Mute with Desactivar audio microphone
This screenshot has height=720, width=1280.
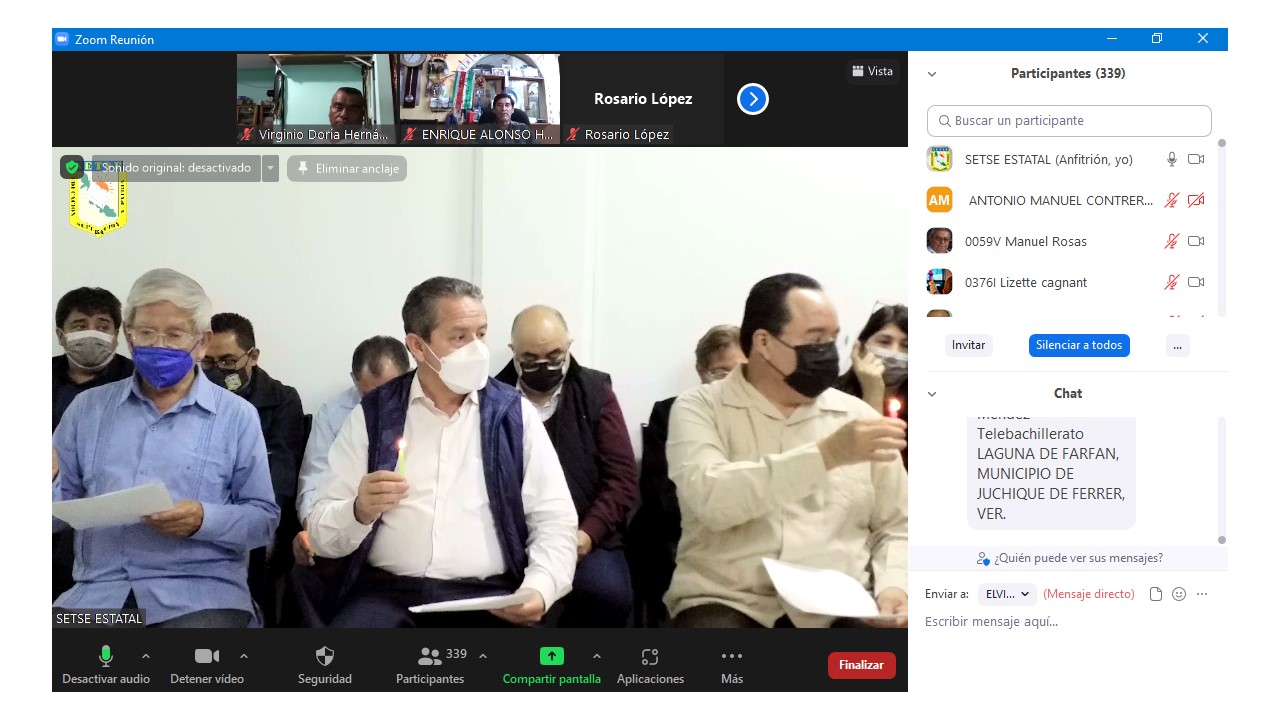tap(106, 665)
